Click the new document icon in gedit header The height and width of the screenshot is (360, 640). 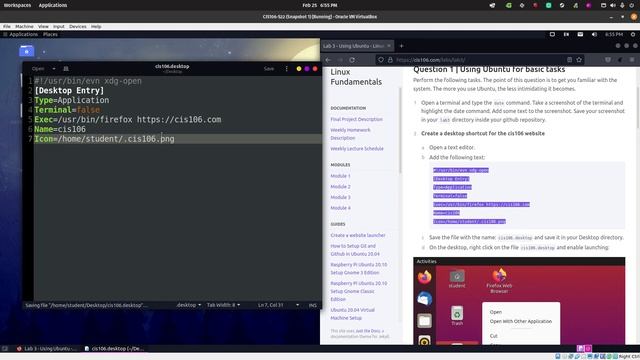(66, 69)
